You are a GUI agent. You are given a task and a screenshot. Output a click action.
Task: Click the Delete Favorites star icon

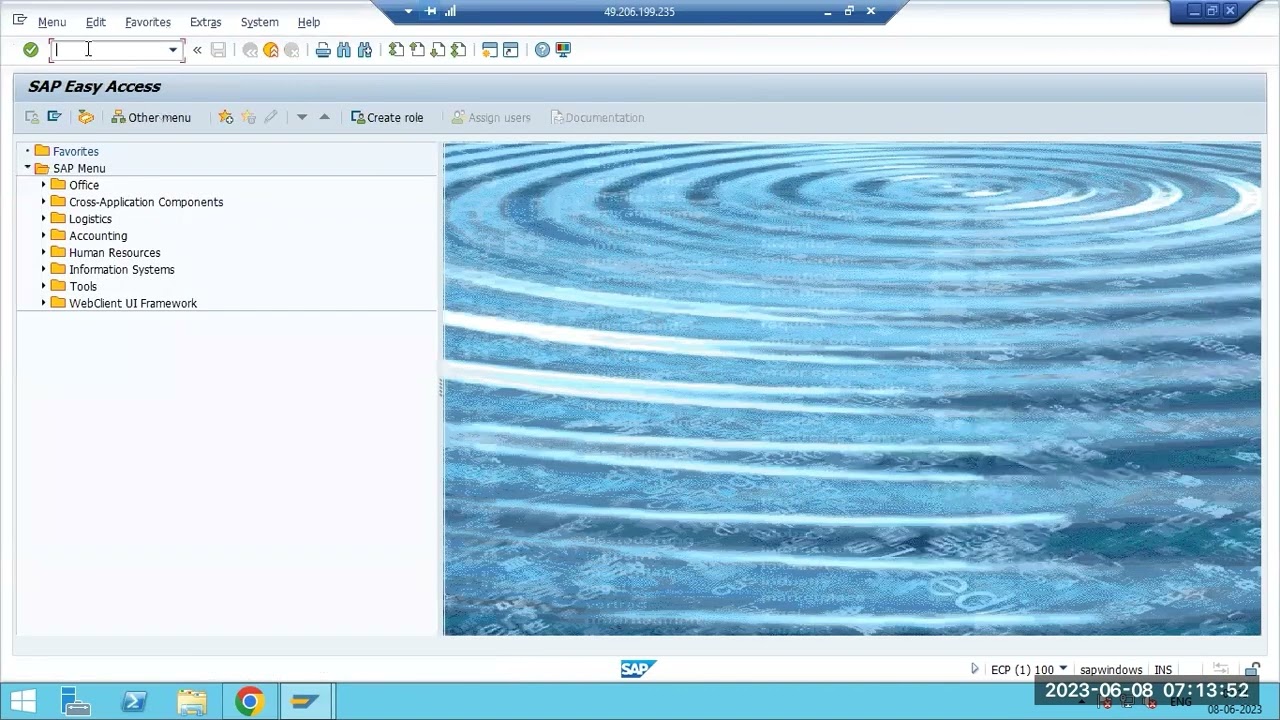(x=248, y=117)
